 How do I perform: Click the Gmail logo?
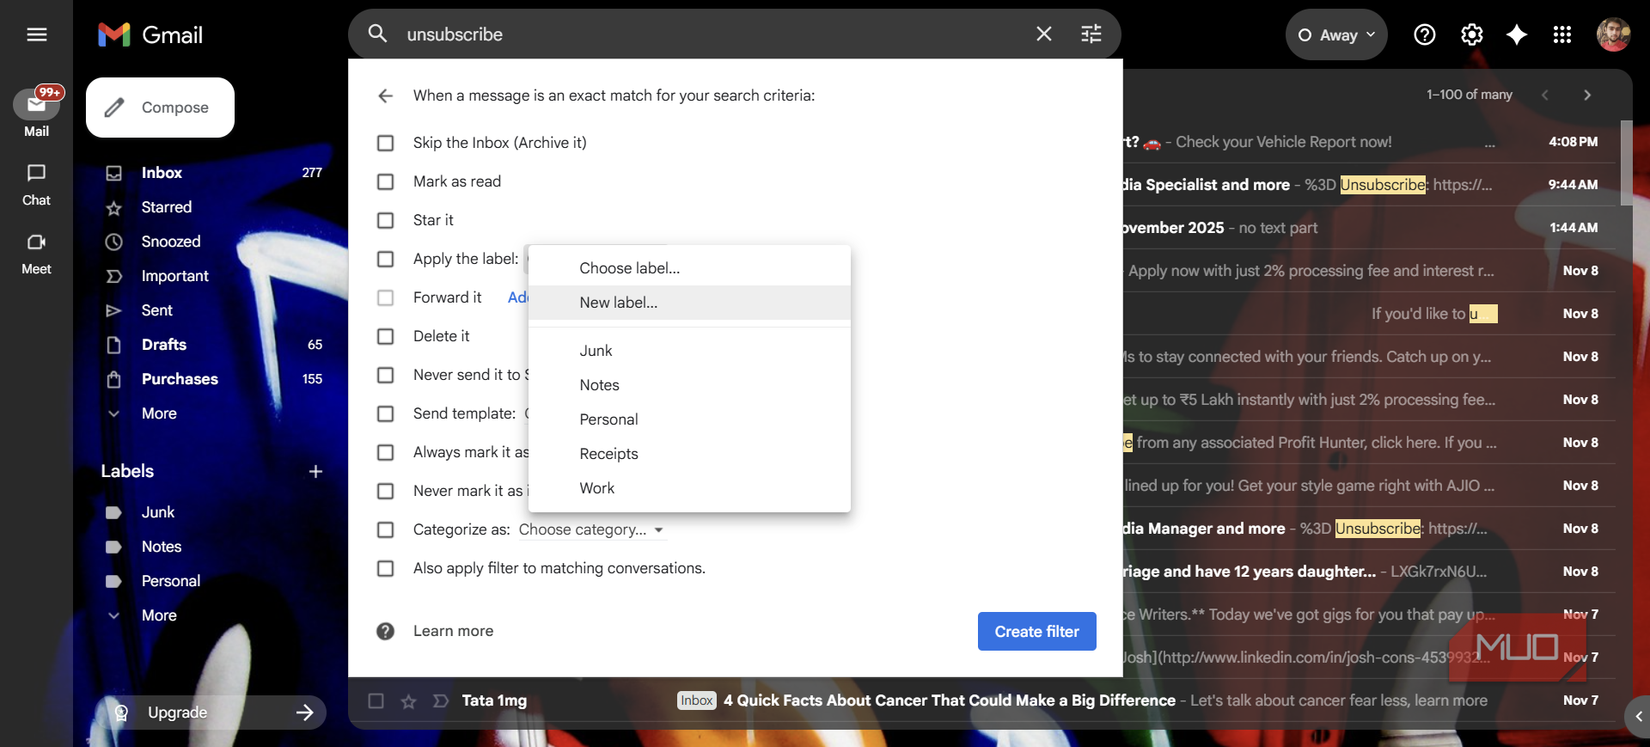[x=150, y=35]
